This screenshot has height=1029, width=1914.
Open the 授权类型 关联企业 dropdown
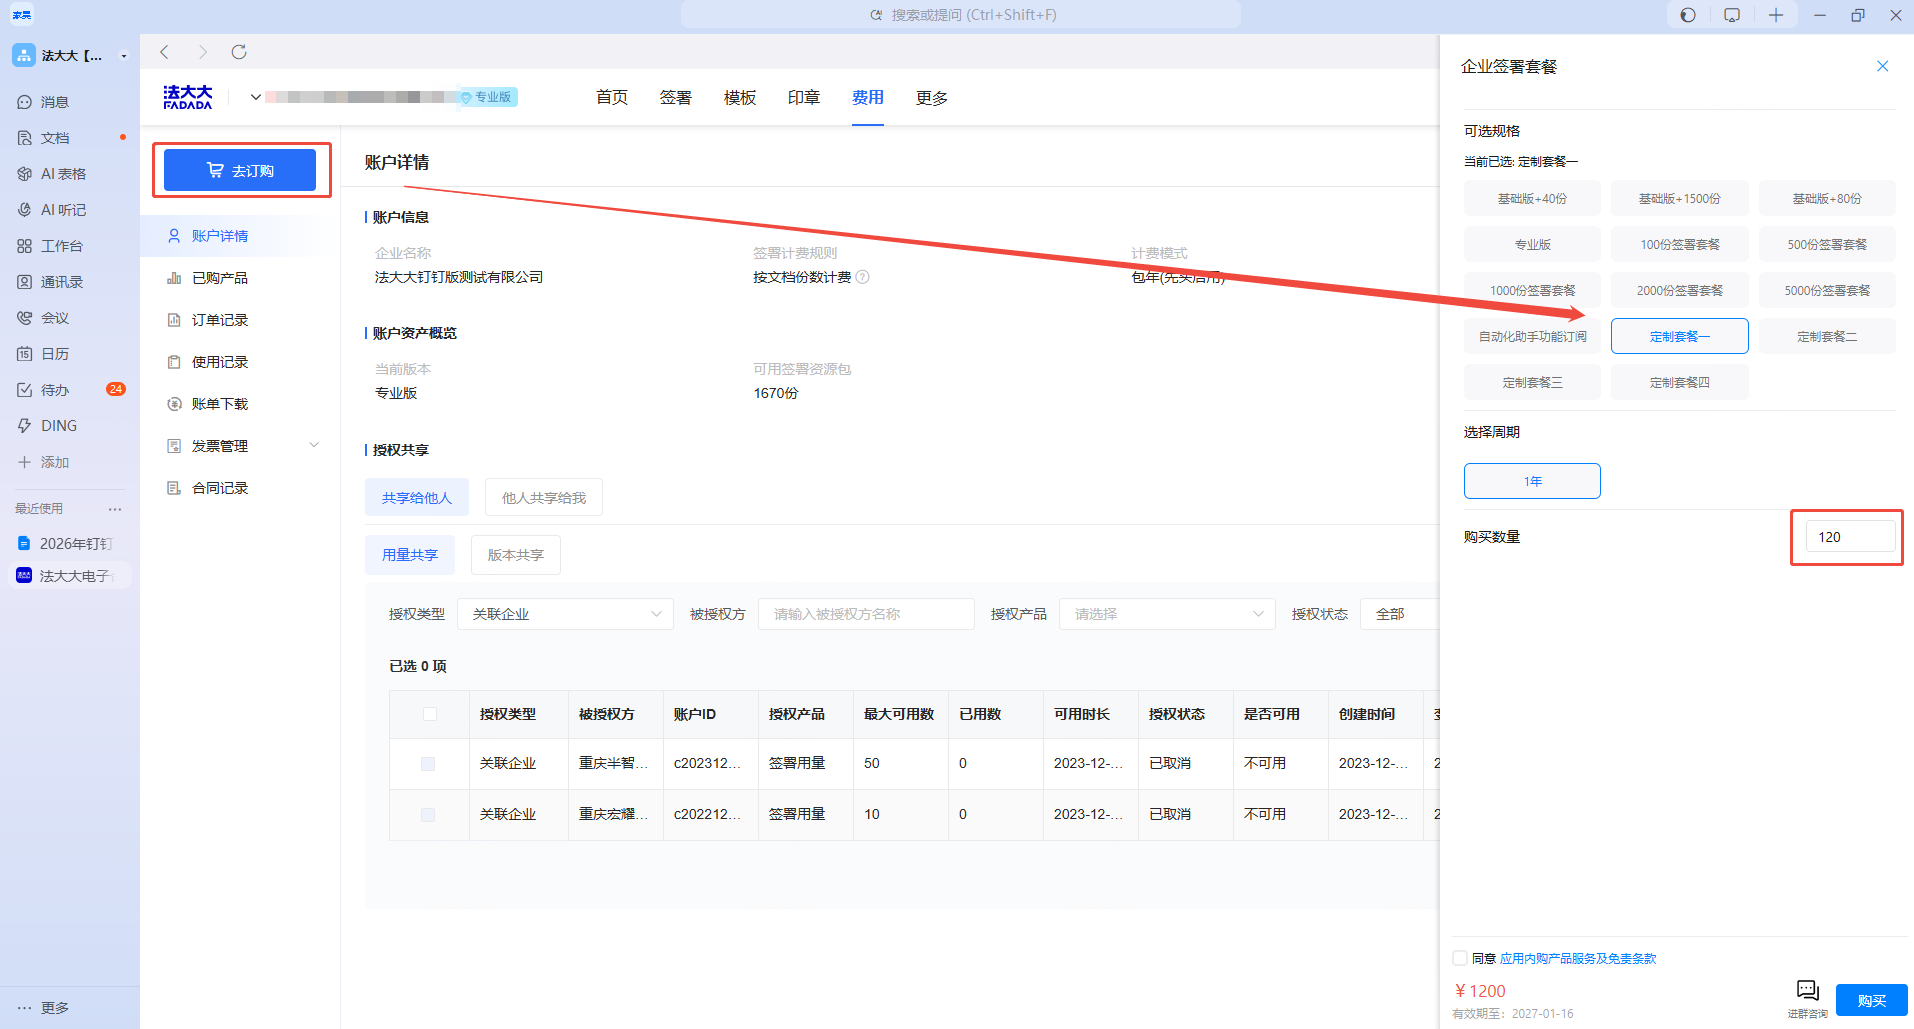[566, 614]
